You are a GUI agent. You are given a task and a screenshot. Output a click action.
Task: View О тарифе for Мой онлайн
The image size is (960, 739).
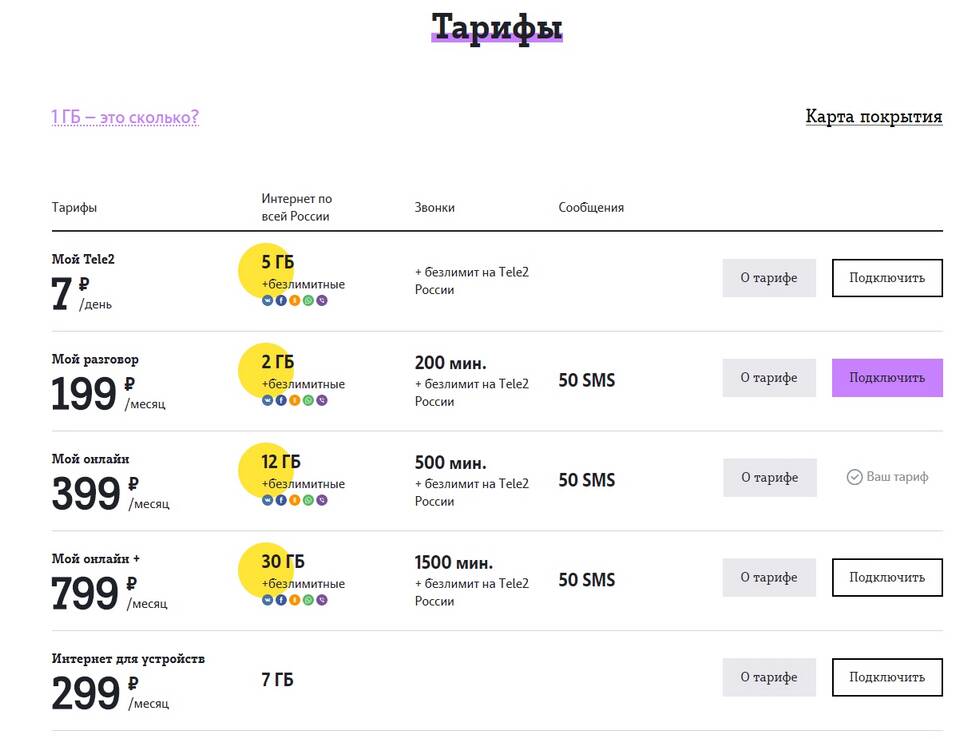[769, 478]
